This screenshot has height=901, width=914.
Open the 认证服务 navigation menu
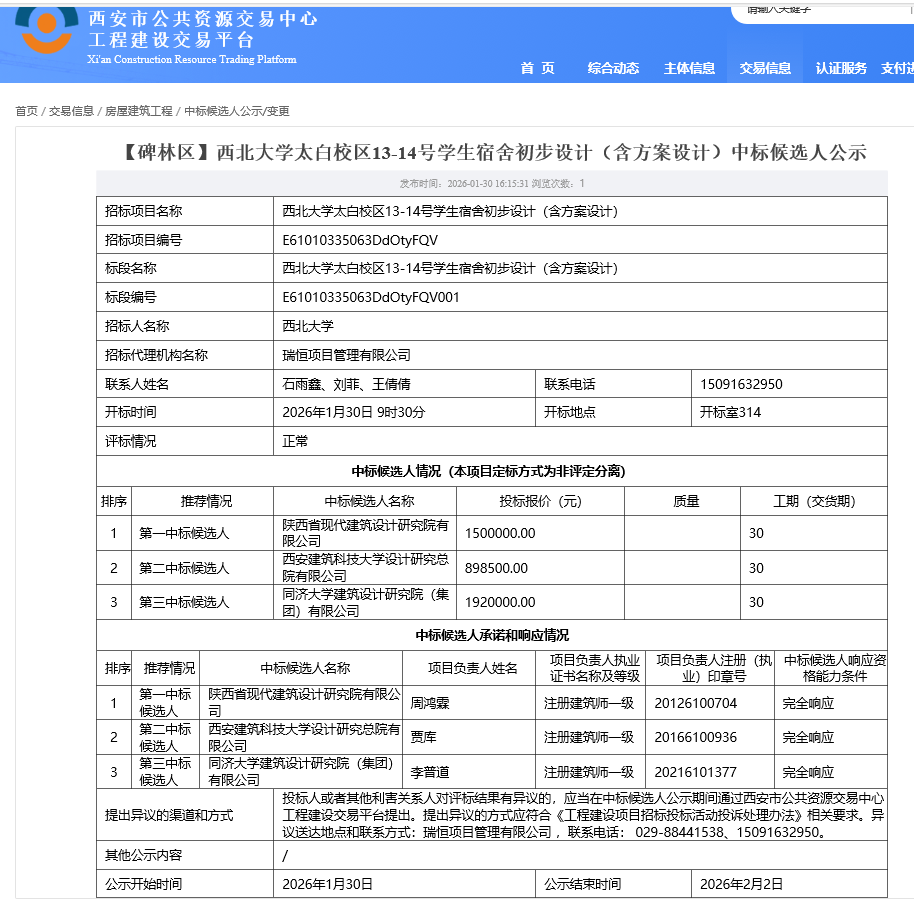pyautogui.click(x=841, y=68)
